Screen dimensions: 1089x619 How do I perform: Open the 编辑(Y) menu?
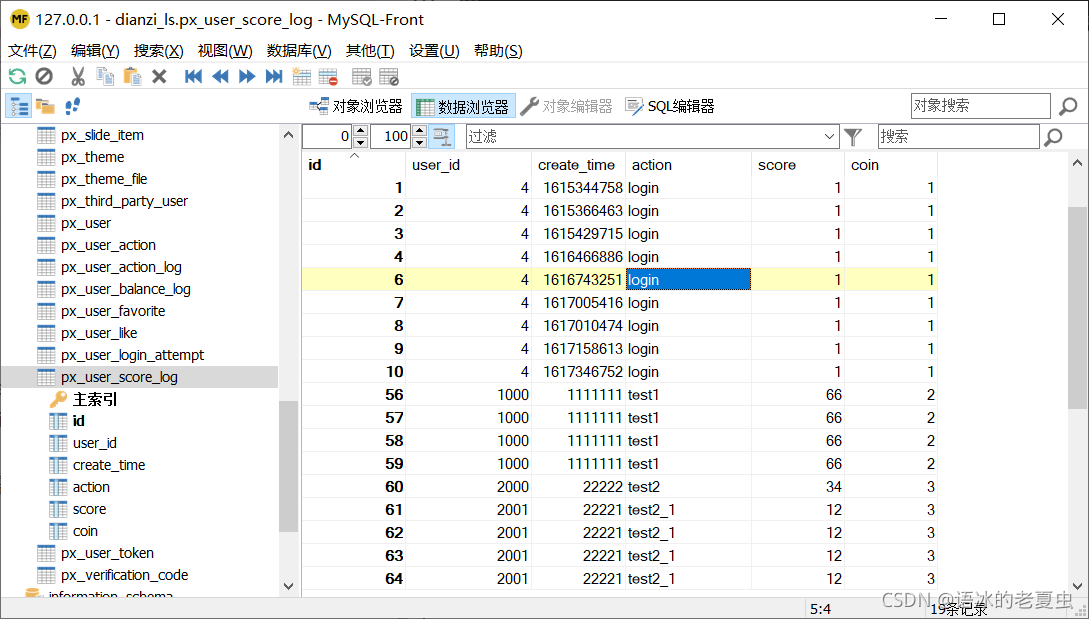tap(95, 51)
